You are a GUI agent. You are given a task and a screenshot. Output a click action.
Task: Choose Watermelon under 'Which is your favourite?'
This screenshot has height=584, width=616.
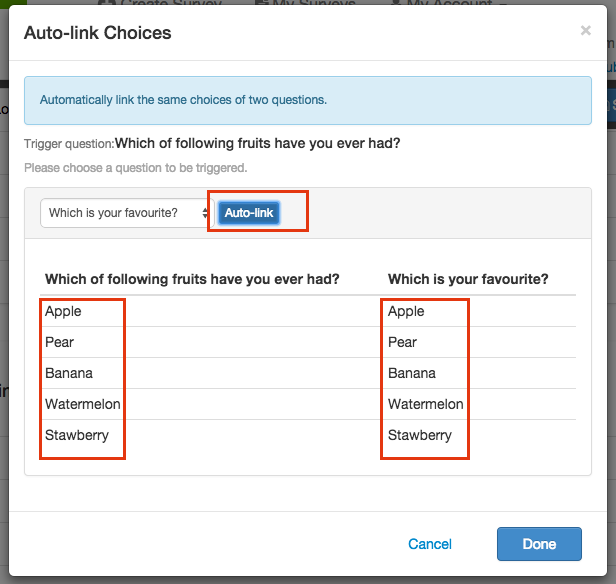tap(426, 404)
